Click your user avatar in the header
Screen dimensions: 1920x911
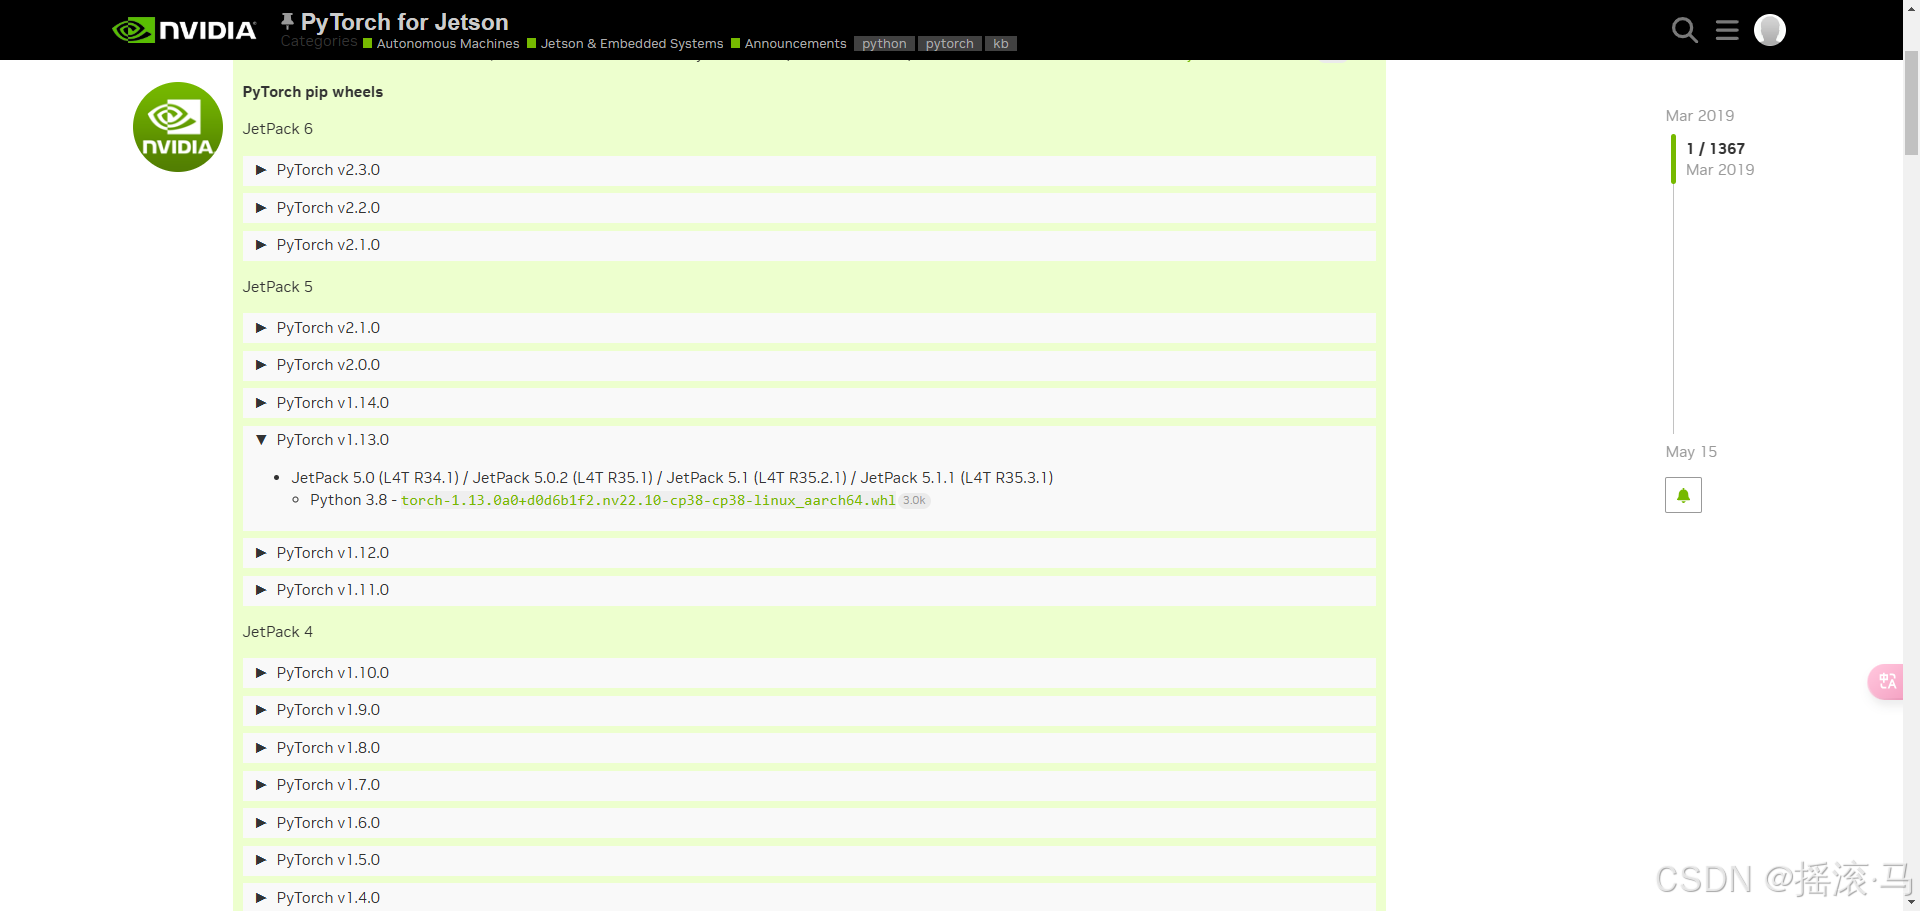point(1769,30)
